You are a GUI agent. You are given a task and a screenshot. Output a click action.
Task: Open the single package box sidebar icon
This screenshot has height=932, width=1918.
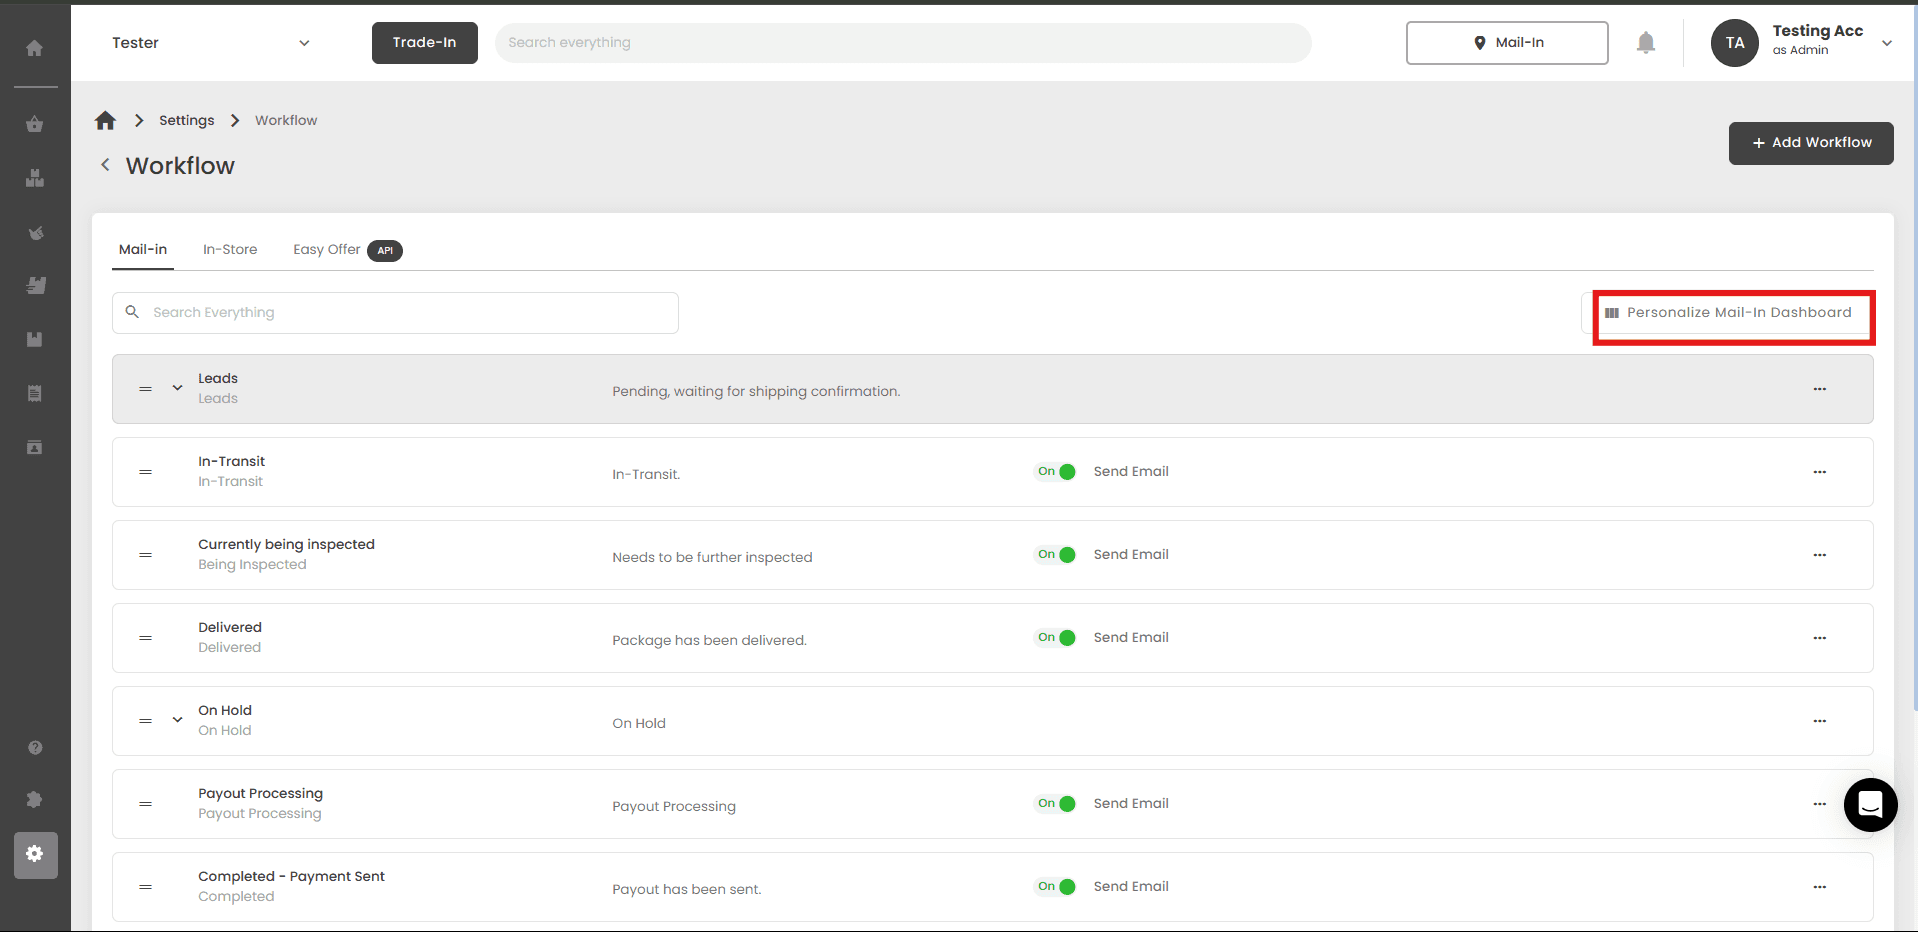tap(35, 339)
